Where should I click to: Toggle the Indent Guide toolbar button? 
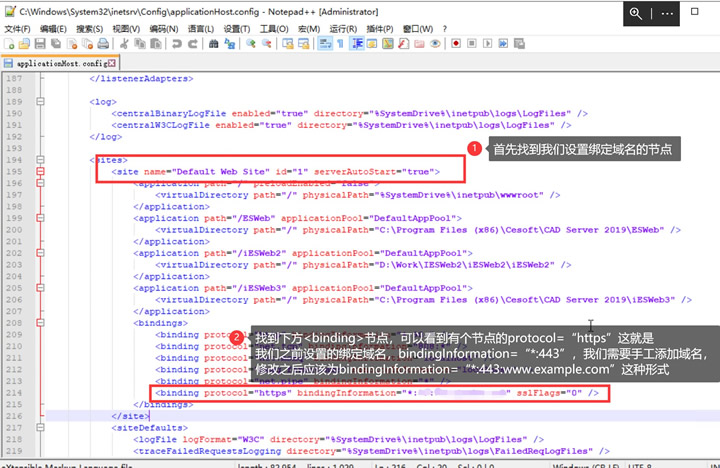(x=357, y=44)
